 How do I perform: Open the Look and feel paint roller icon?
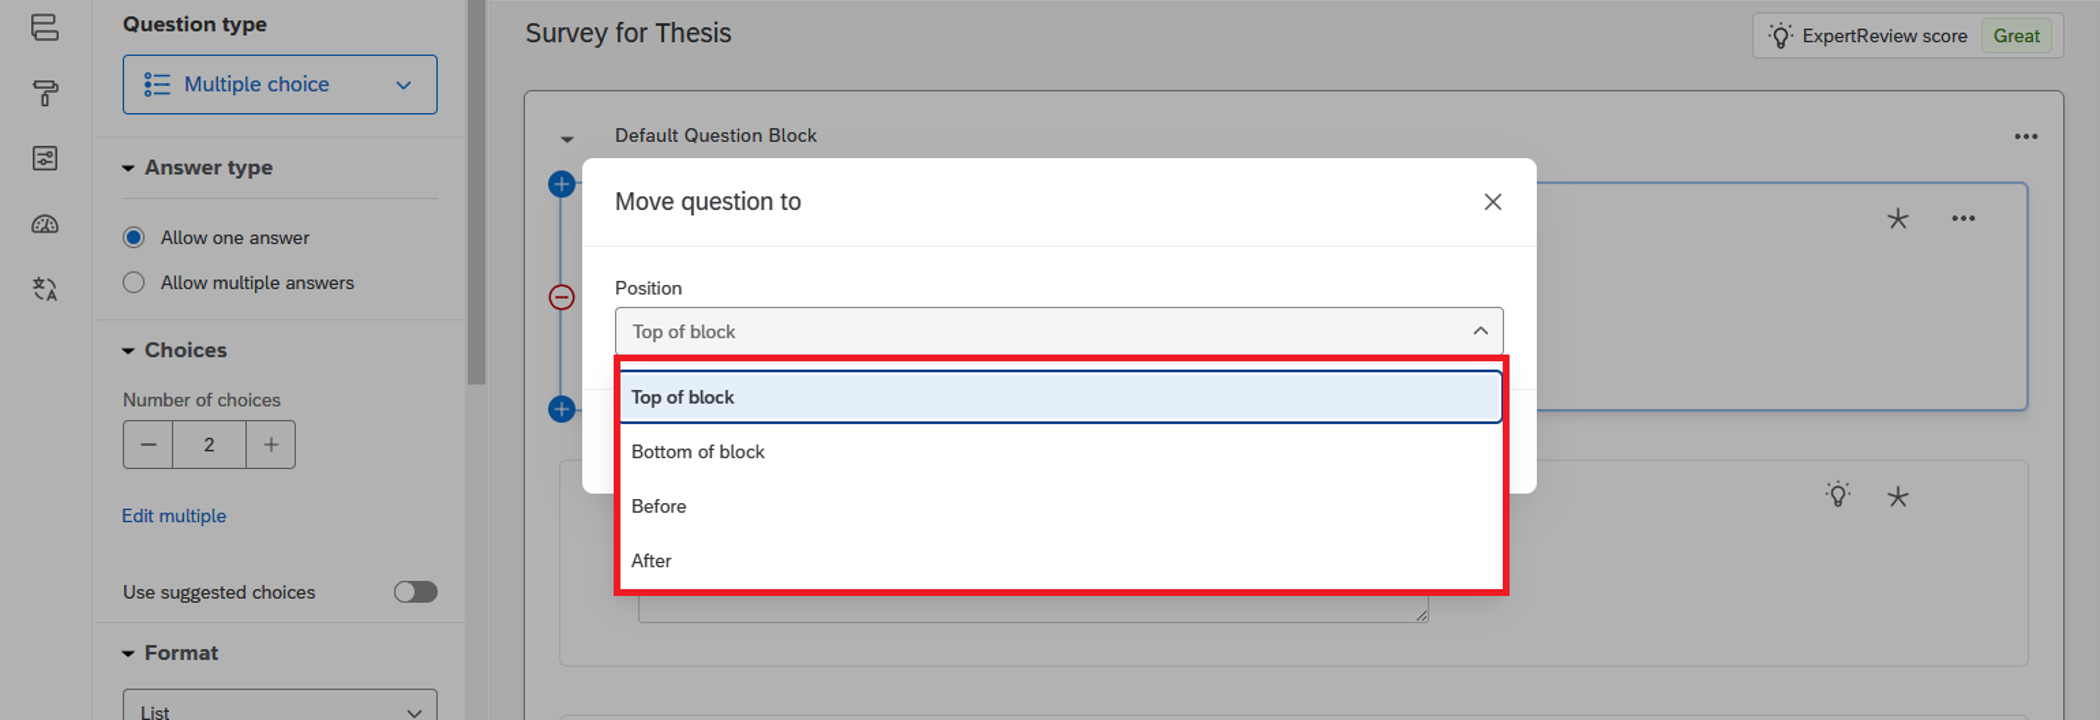coord(45,93)
